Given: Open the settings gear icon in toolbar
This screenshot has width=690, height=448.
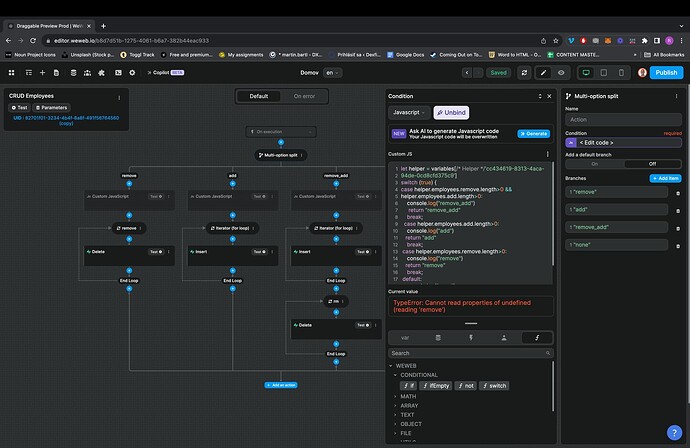Looking at the screenshot, I should click(x=132, y=73).
